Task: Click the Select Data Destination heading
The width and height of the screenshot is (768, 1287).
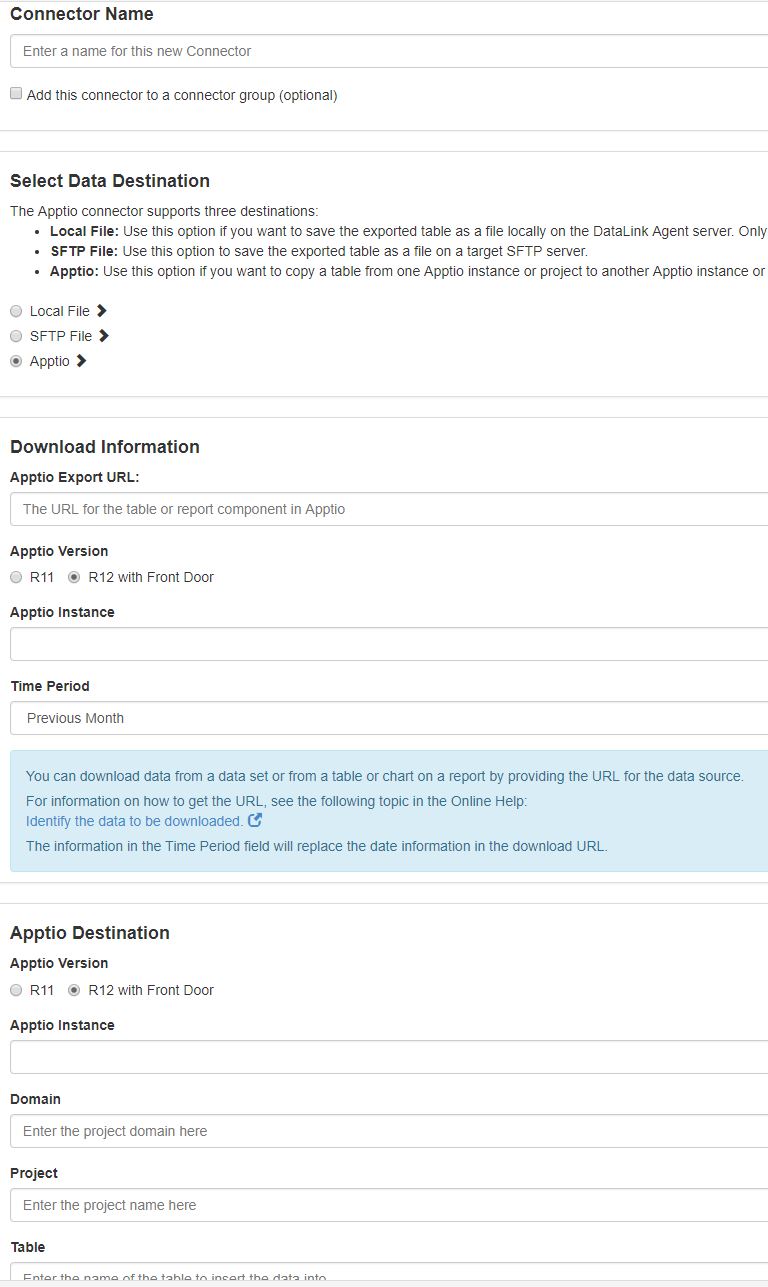Action: point(110,181)
